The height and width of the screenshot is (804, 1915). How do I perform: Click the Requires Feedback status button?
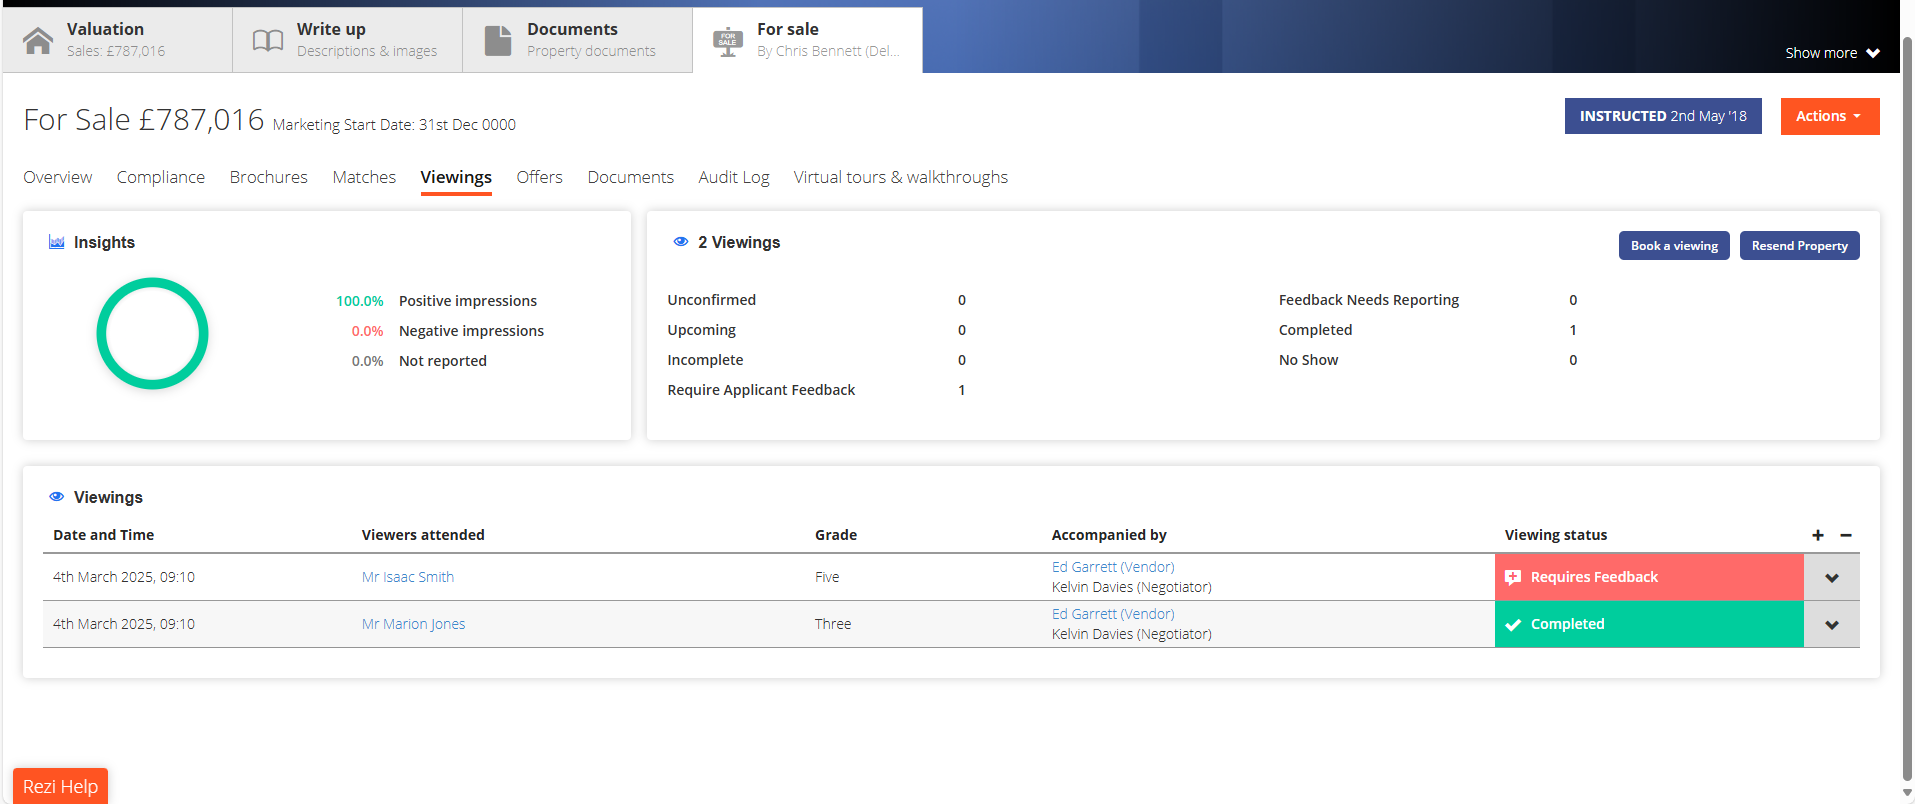coord(1649,577)
